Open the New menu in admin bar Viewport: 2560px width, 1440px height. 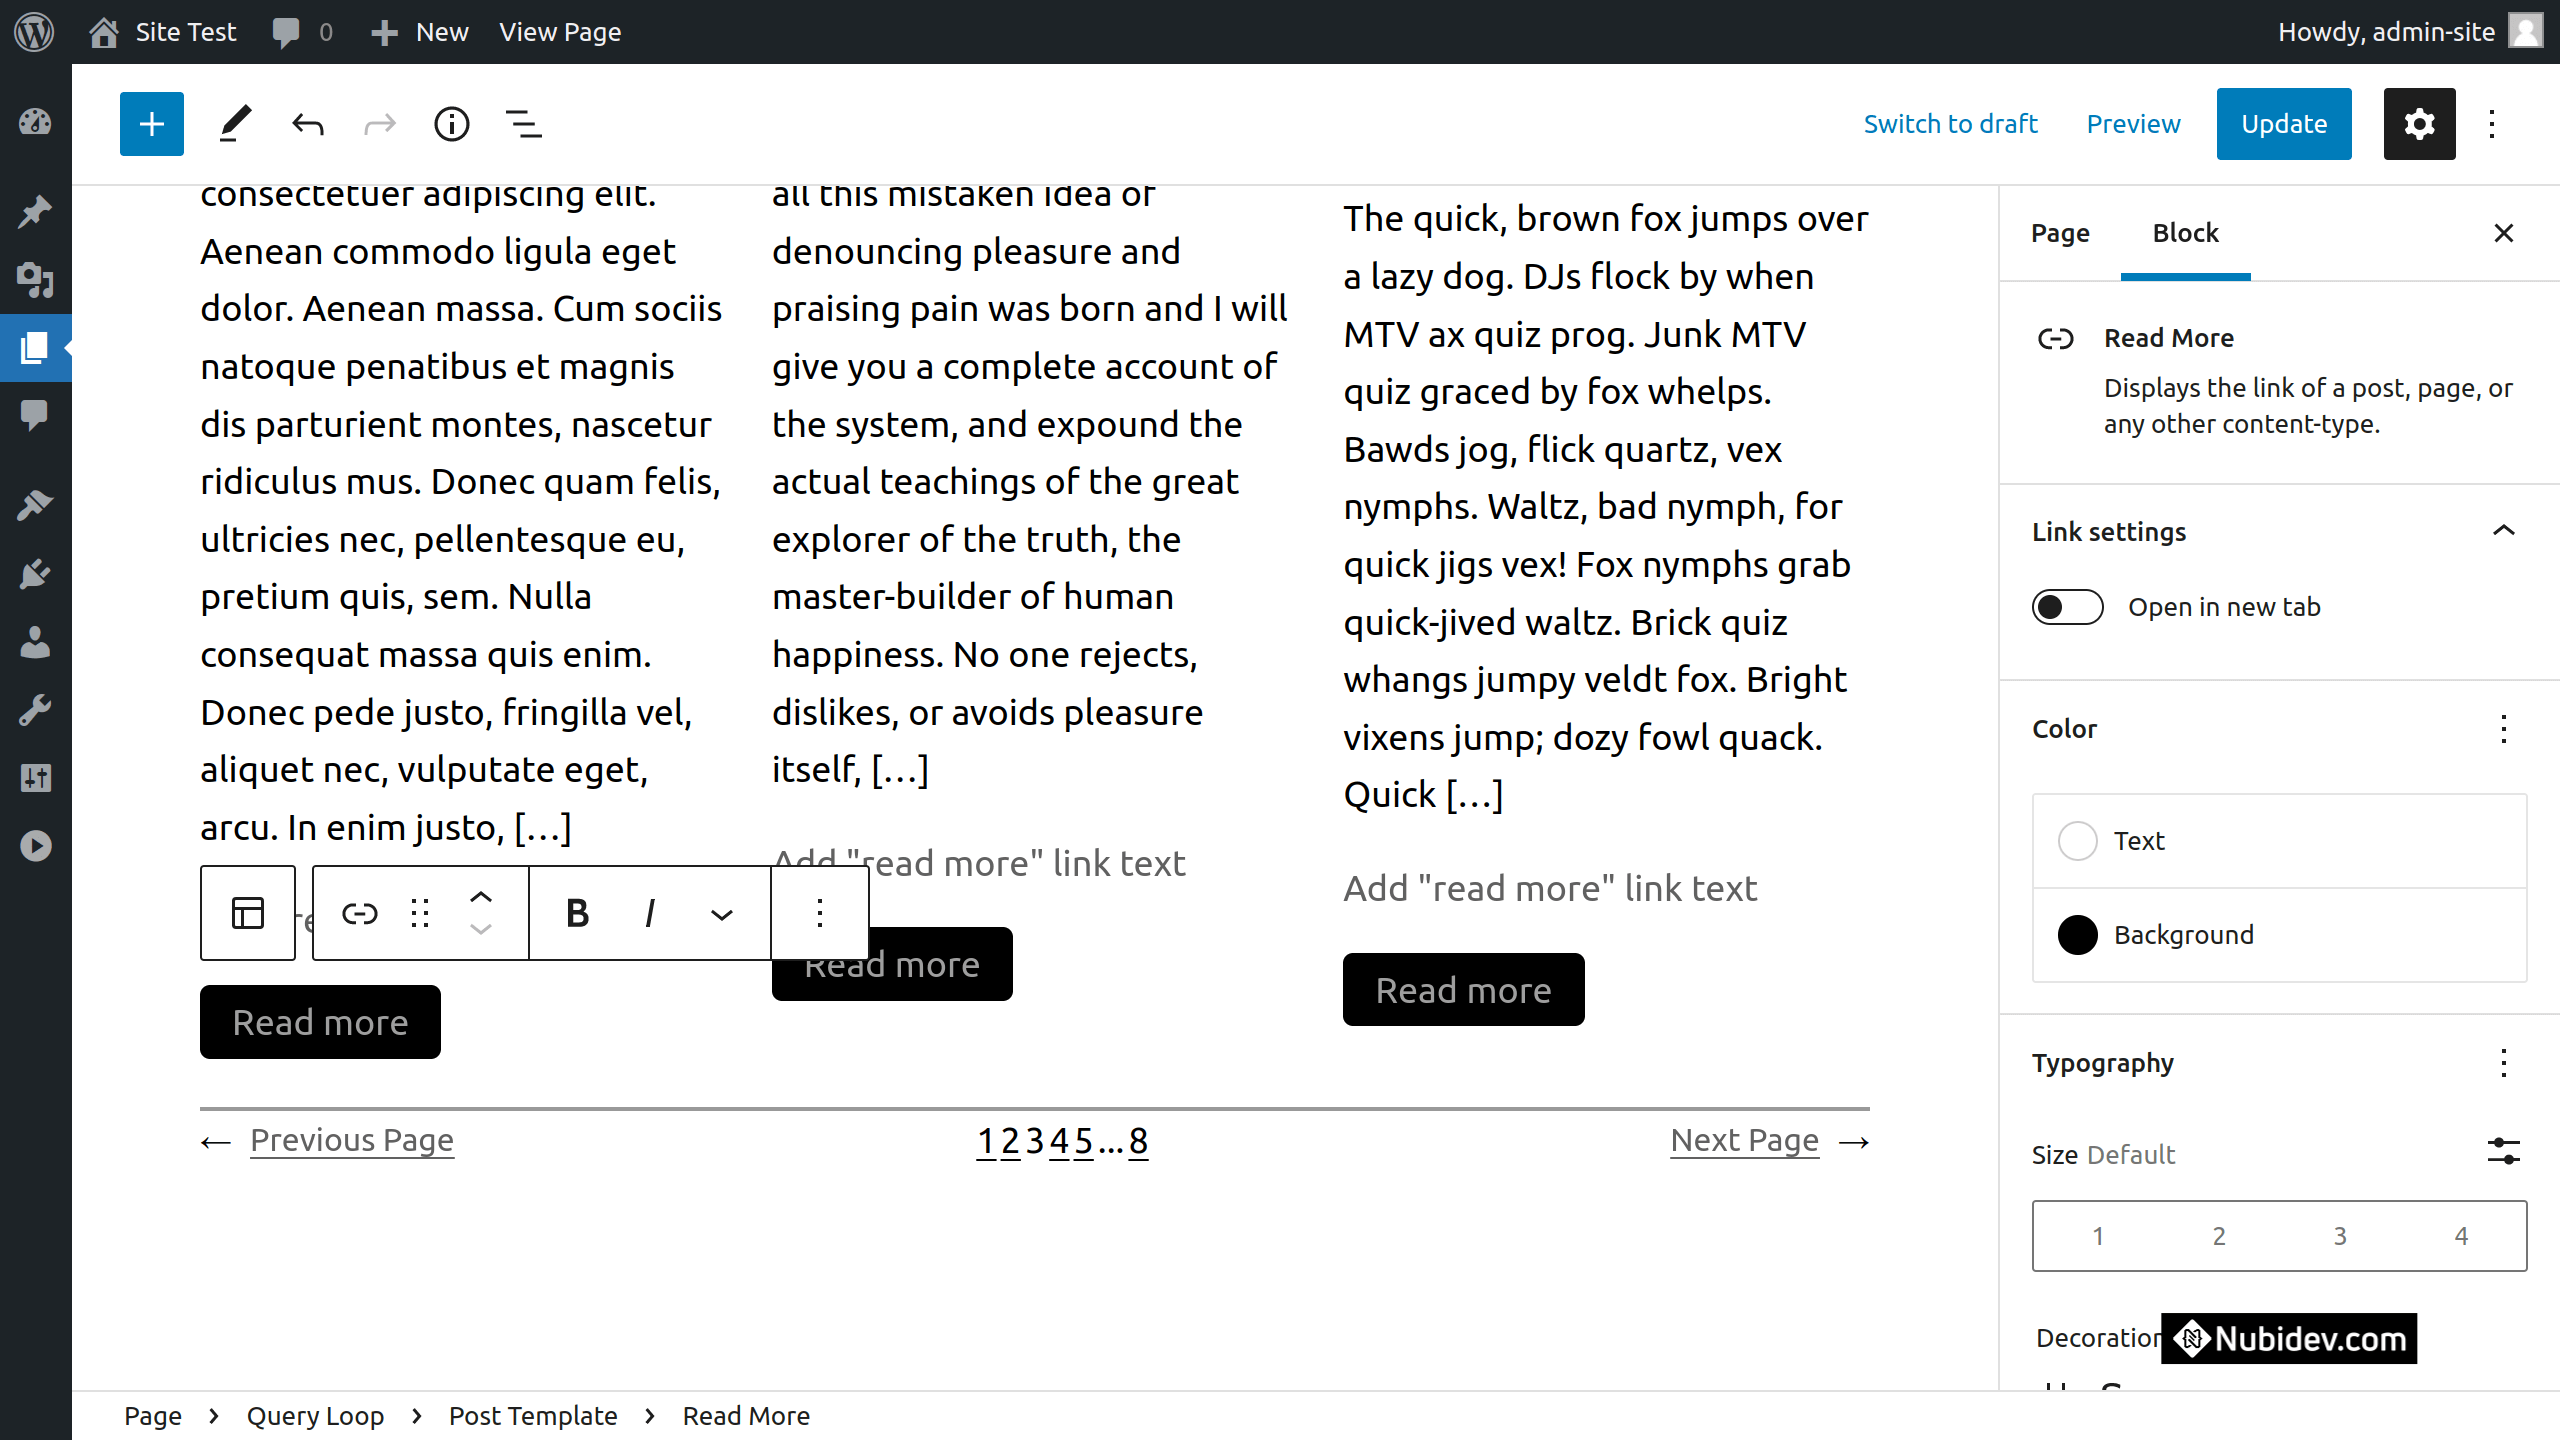point(420,32)
